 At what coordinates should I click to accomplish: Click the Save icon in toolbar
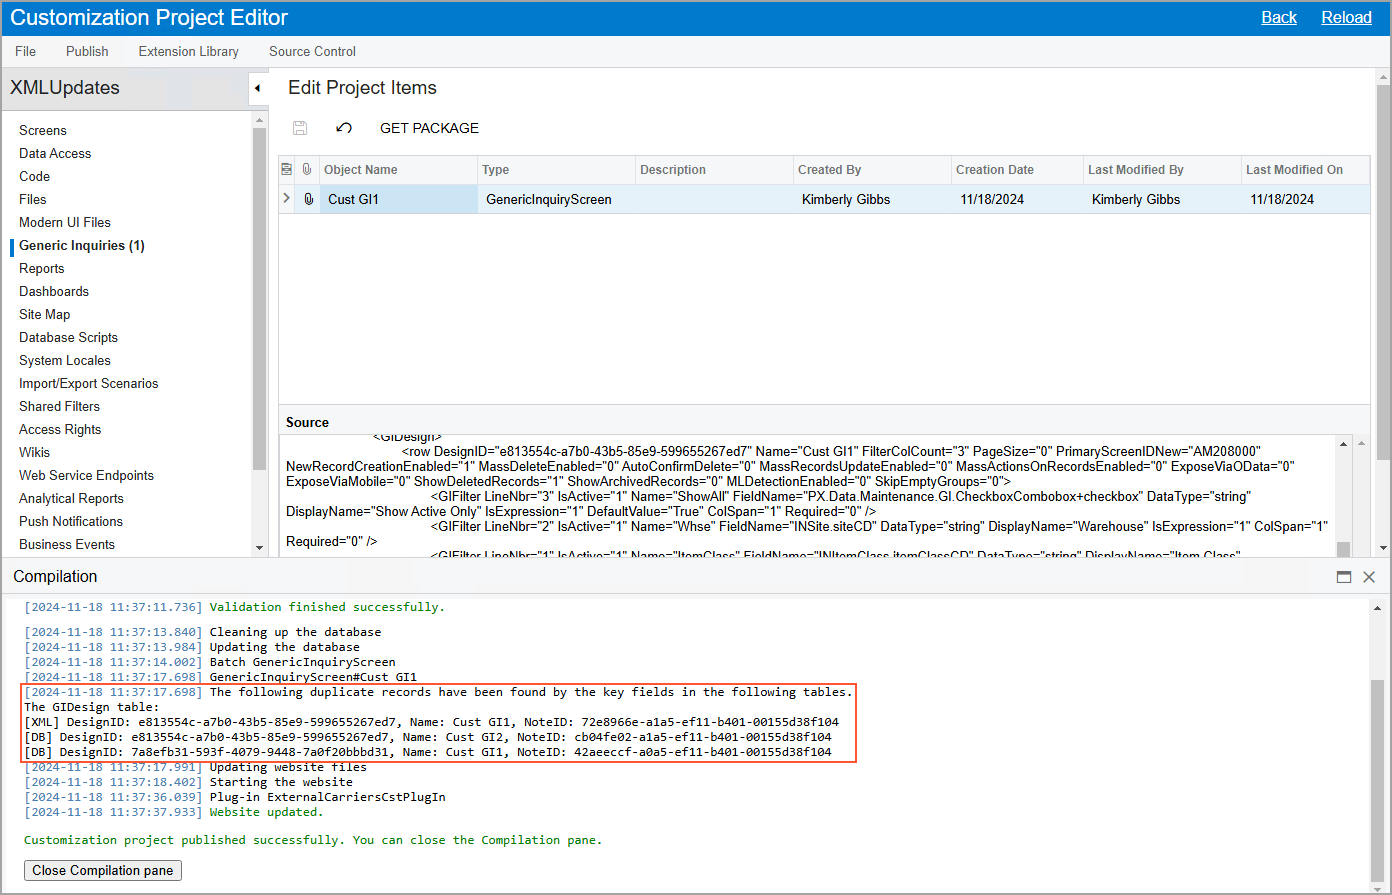299,128
